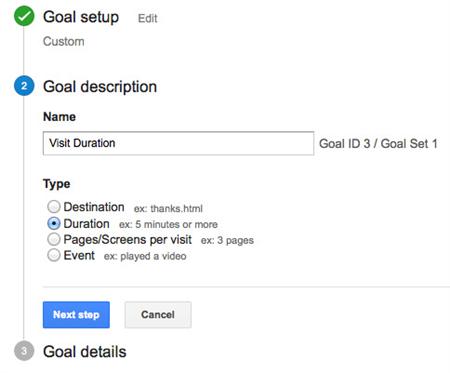
Task: Click the Custom text under Goal setup
Action: (64, 42)
